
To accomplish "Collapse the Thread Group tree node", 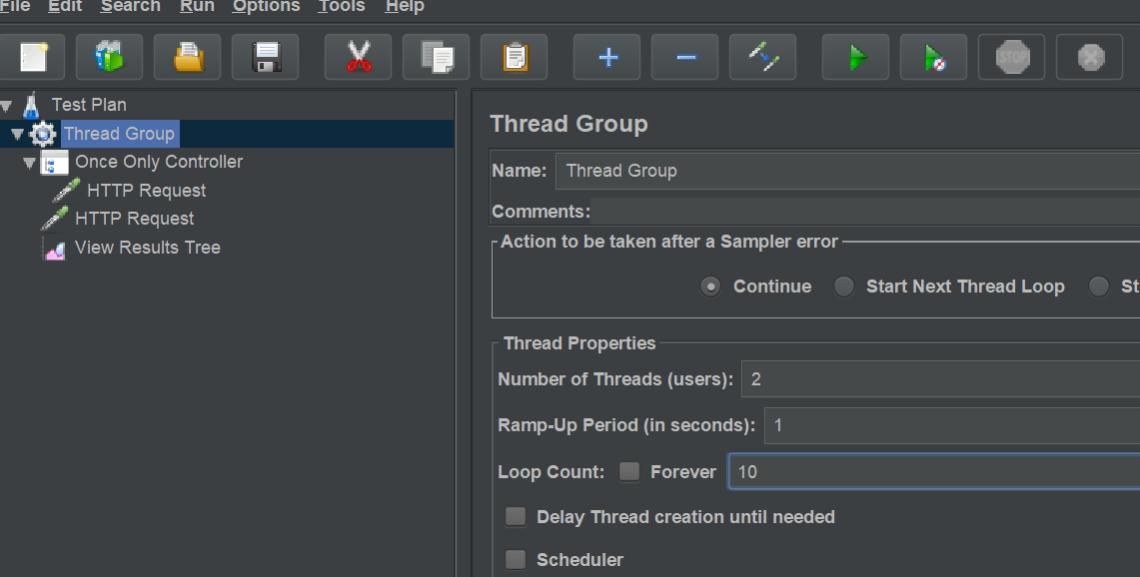I will tap(17, 134).
